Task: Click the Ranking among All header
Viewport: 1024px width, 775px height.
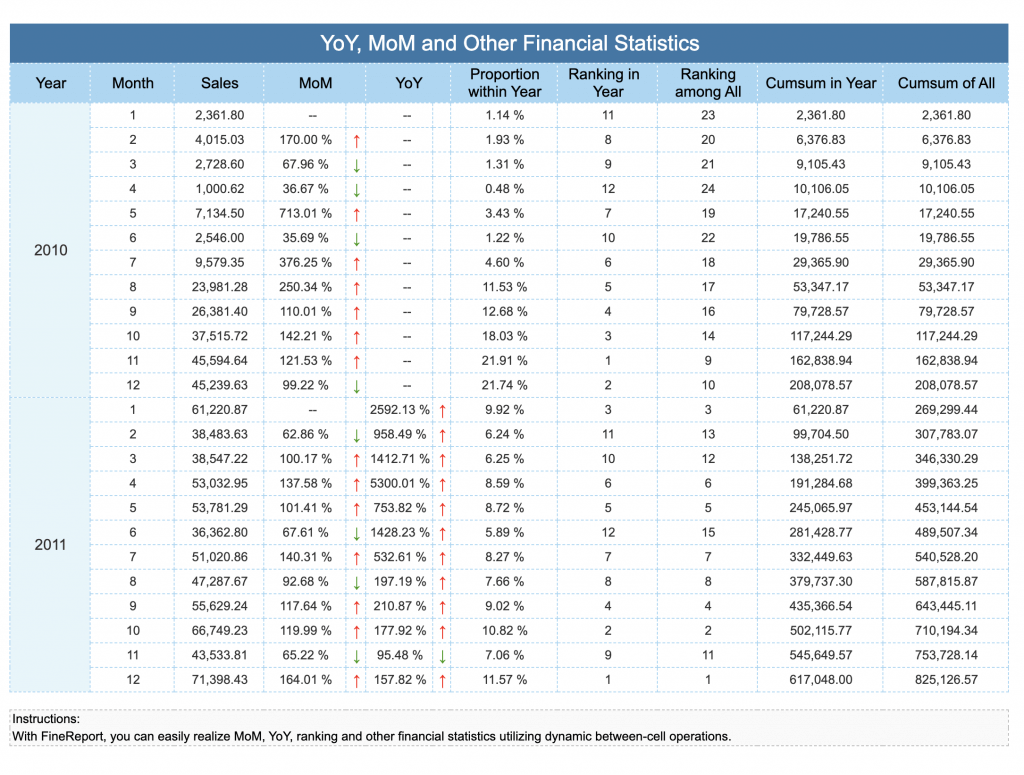Action: 708,83
